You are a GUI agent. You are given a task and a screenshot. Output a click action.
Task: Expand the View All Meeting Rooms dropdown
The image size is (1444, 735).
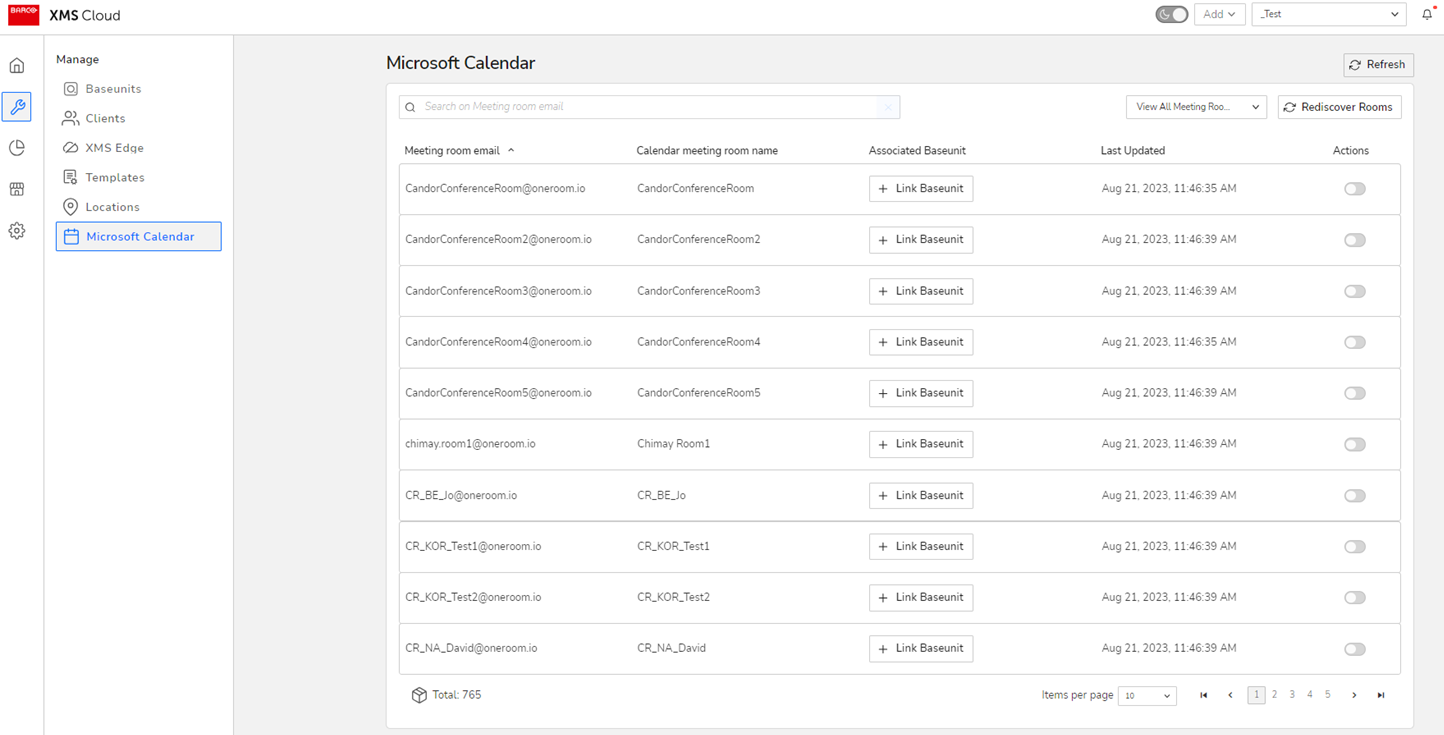(1196, 107)
